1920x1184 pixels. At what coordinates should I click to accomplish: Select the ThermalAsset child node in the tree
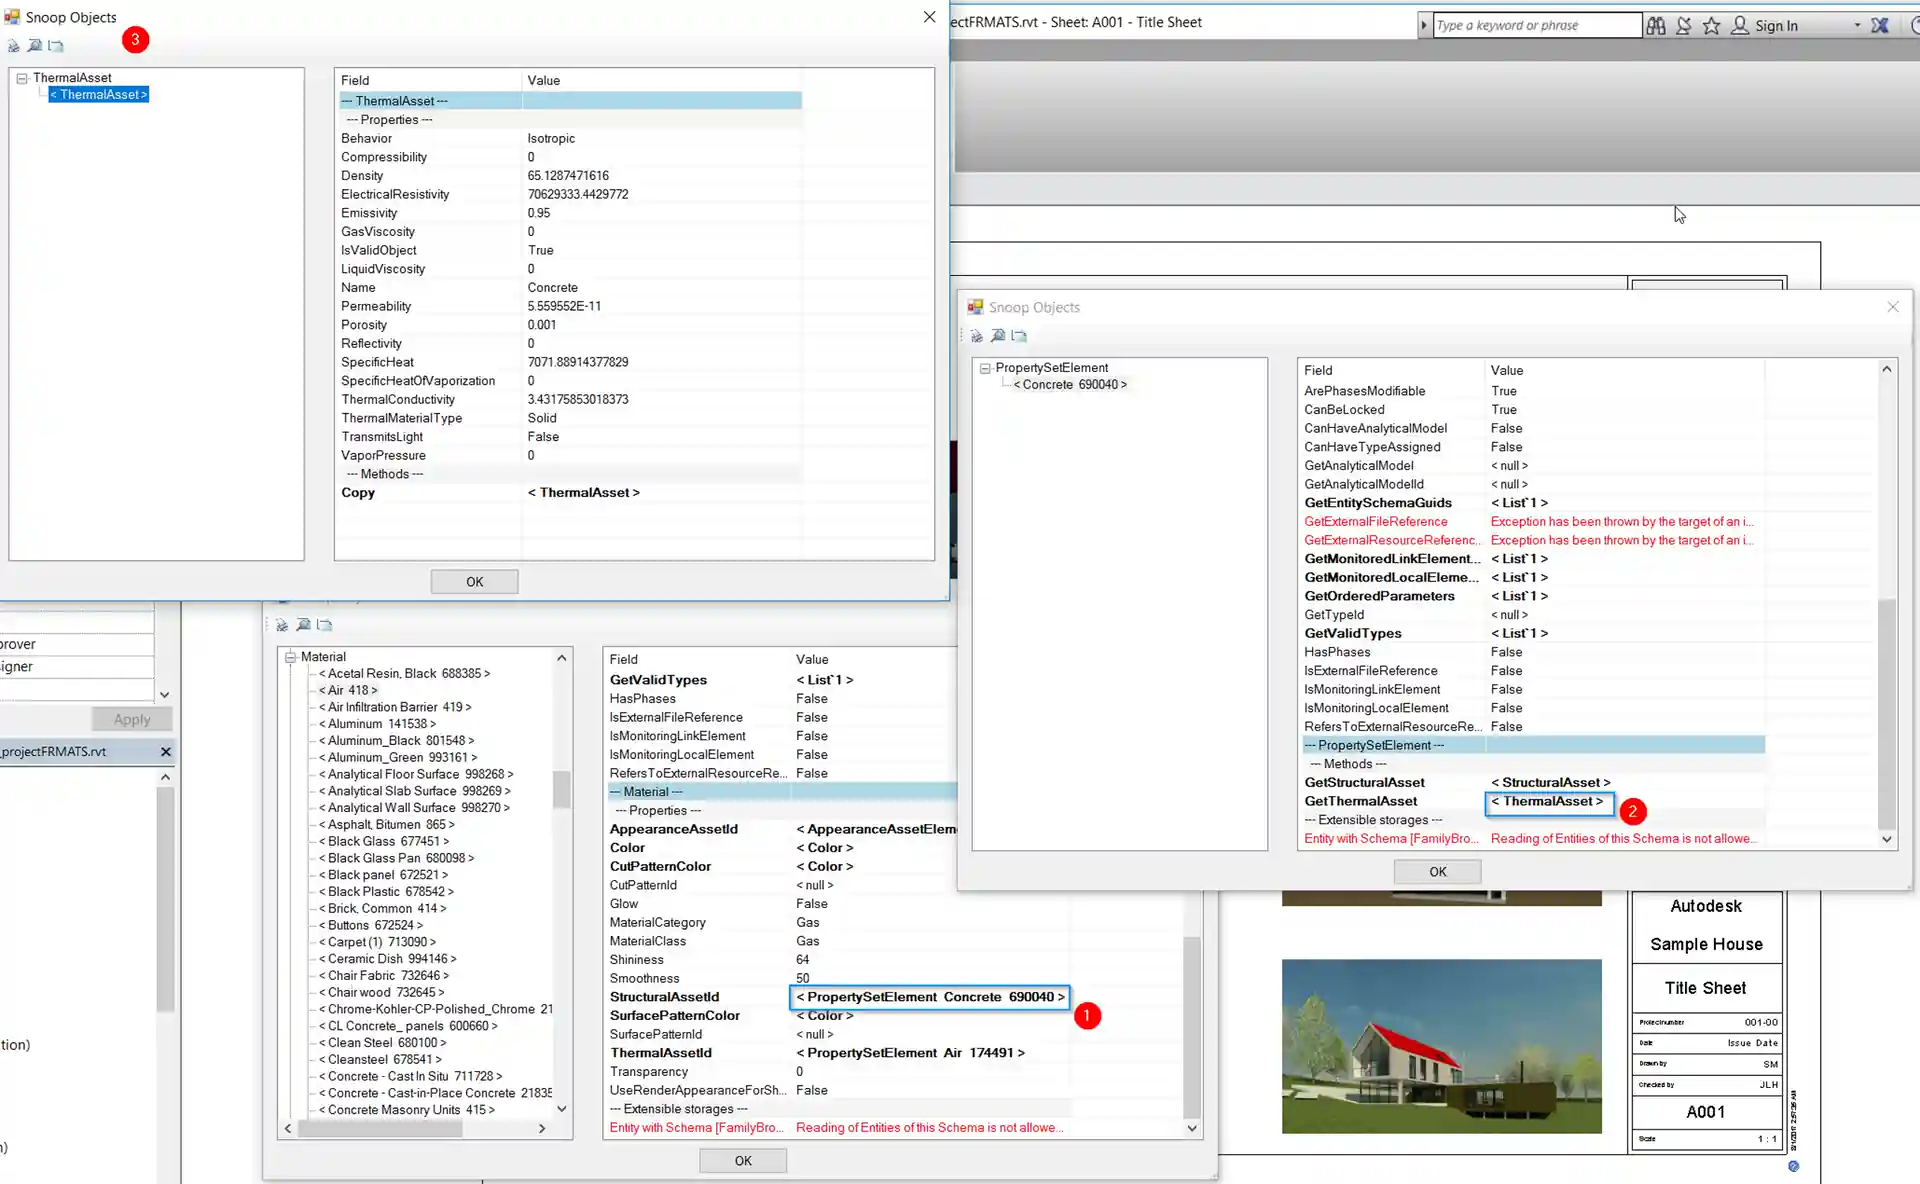(98, 94)
